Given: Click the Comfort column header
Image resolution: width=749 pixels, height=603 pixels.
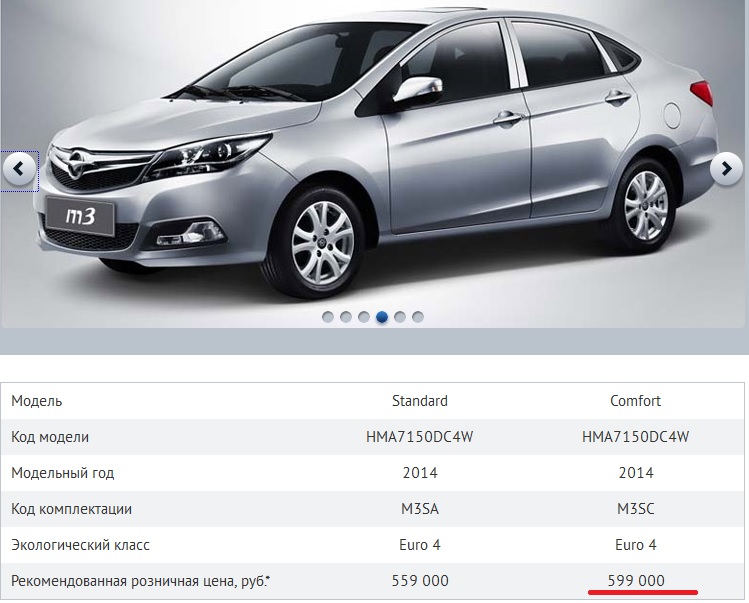Looking at the screenshot, I should [635, 401].
